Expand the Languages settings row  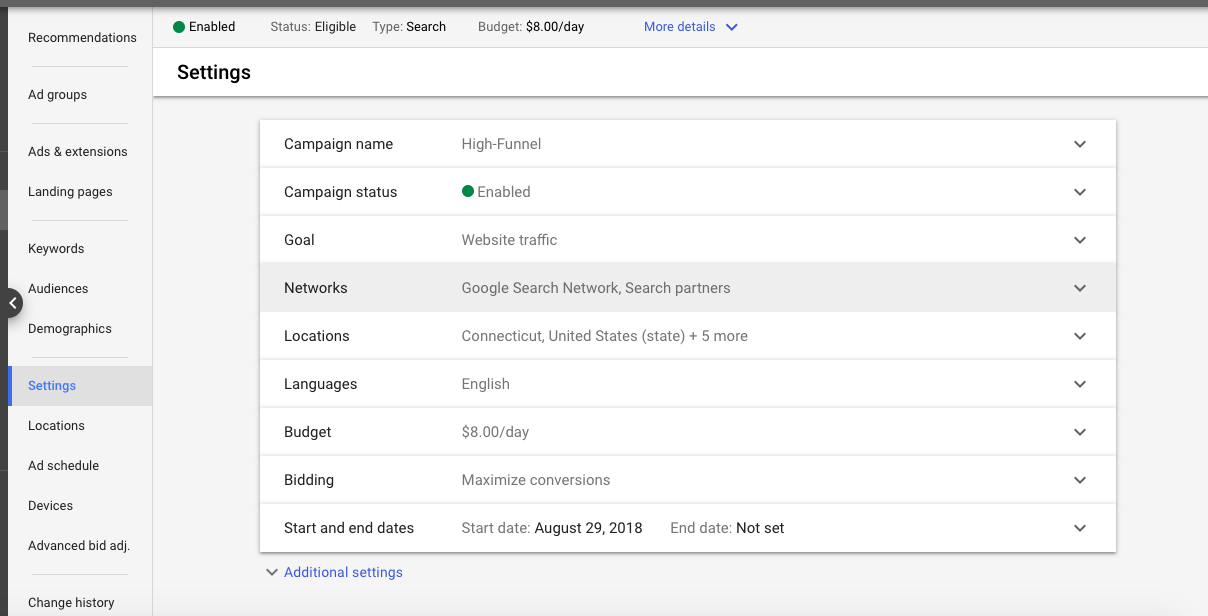[1080, 383]
